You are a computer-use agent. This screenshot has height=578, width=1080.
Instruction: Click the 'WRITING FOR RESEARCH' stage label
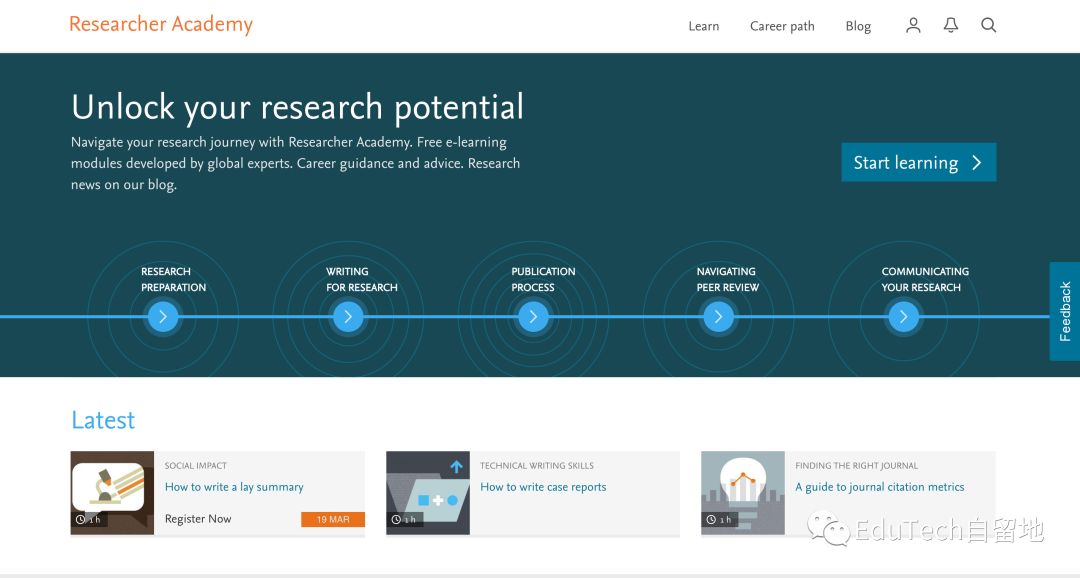362,279
